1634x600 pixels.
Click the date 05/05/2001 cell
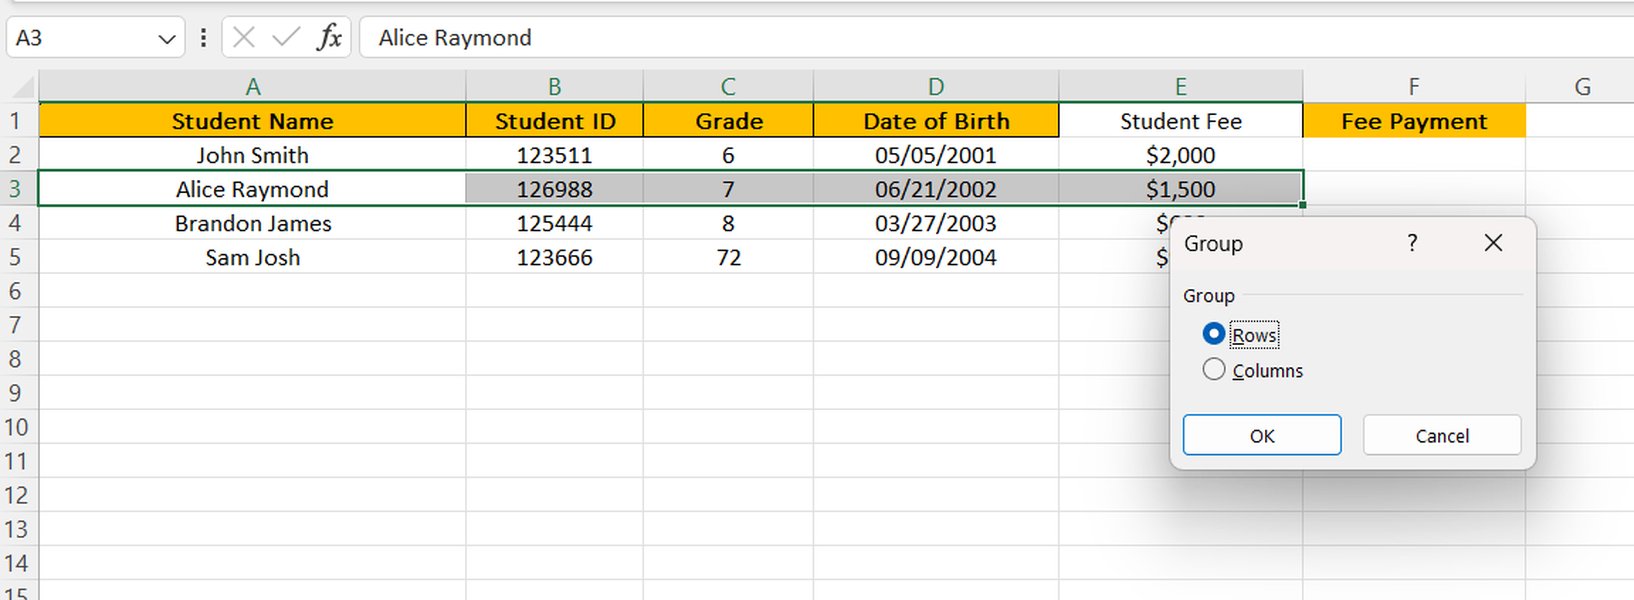click(936, 155)
